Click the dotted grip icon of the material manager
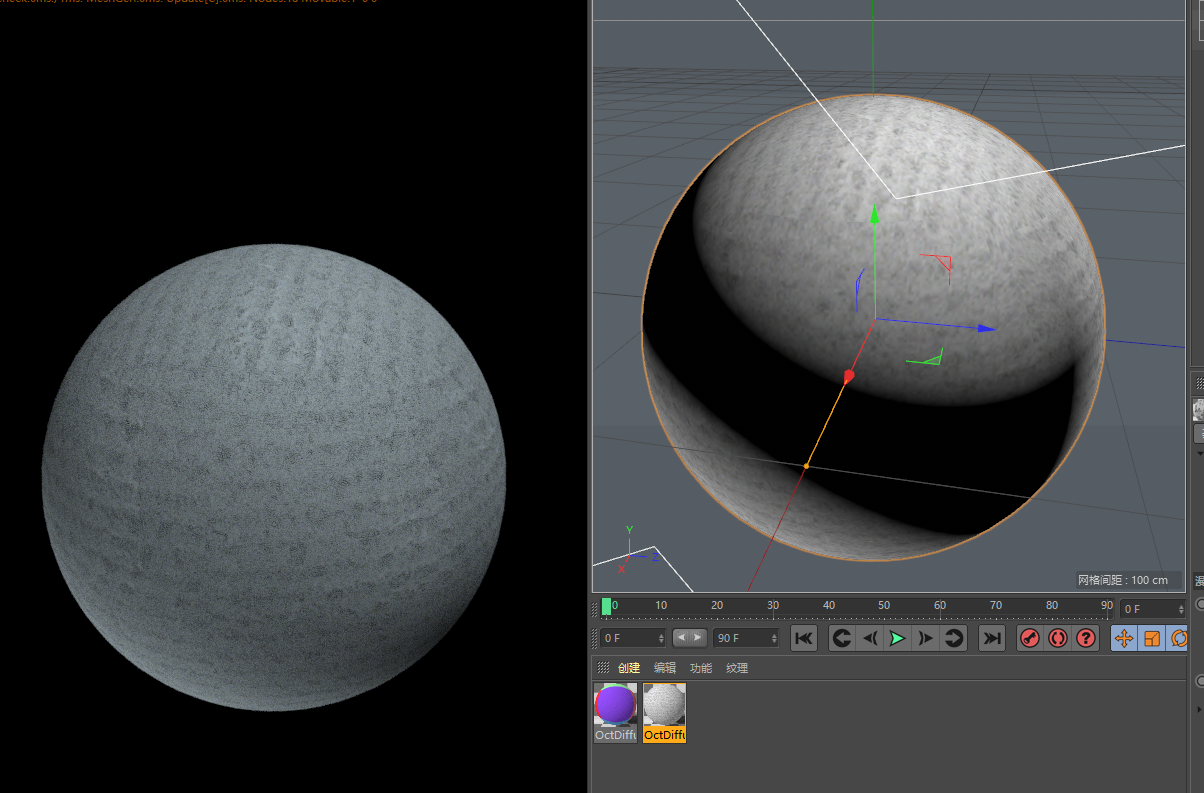1204x793 pixels. [603, 668]
